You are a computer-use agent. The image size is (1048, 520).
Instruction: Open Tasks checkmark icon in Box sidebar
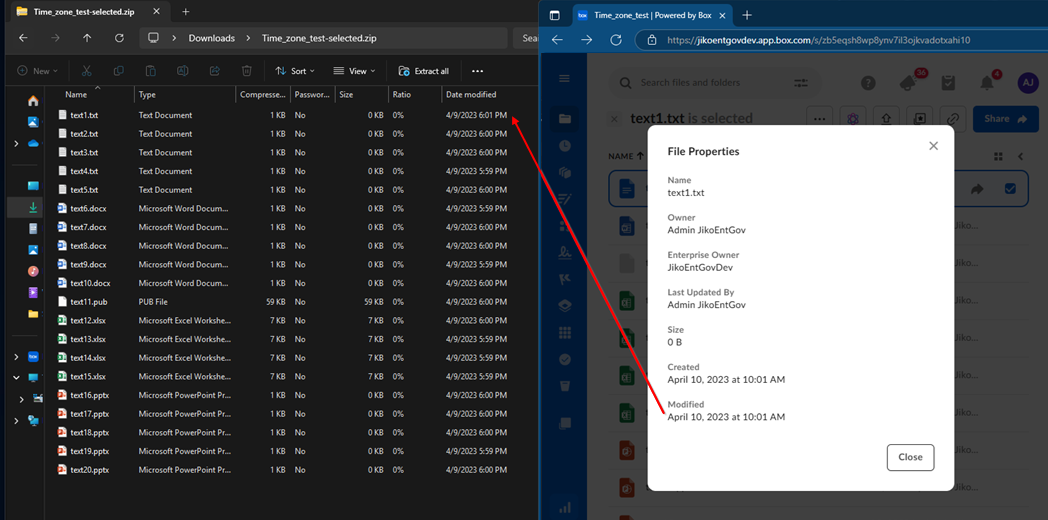[x=565, y=360]
